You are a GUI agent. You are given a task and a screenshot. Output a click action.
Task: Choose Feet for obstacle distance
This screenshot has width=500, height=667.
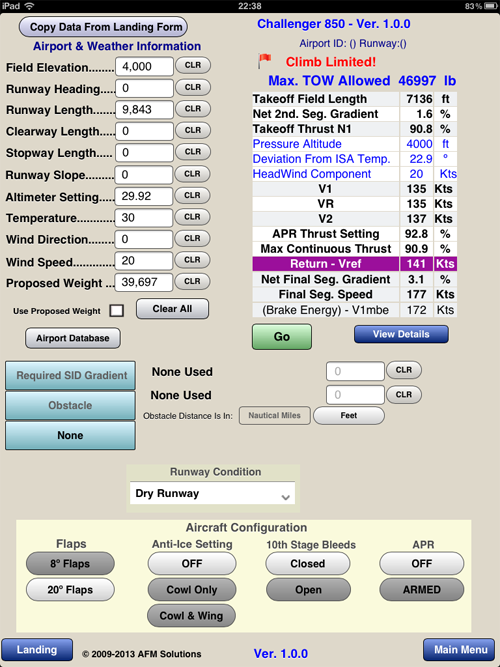pos(349,416)
